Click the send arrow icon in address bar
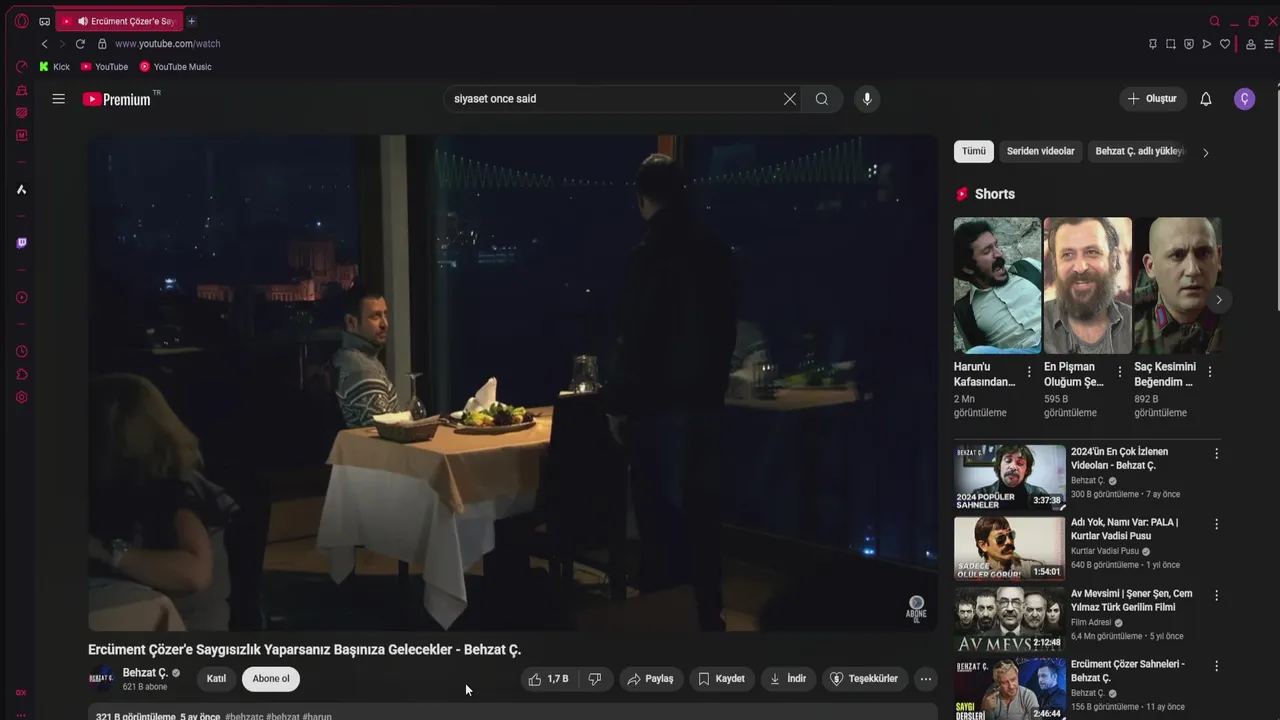 (1207, 44)
